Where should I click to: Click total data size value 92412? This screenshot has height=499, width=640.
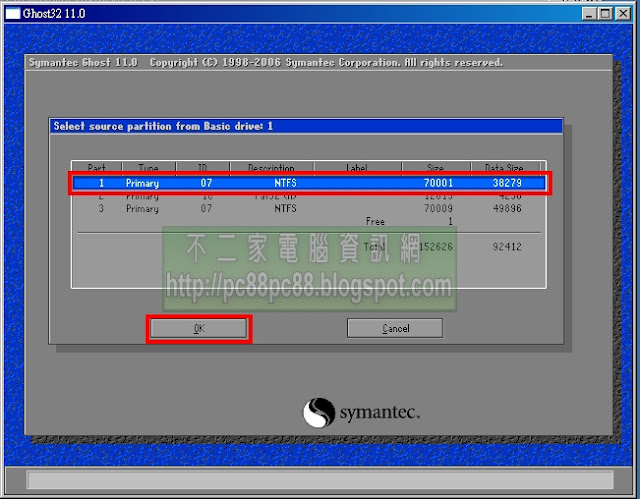(x=507, y=247)
